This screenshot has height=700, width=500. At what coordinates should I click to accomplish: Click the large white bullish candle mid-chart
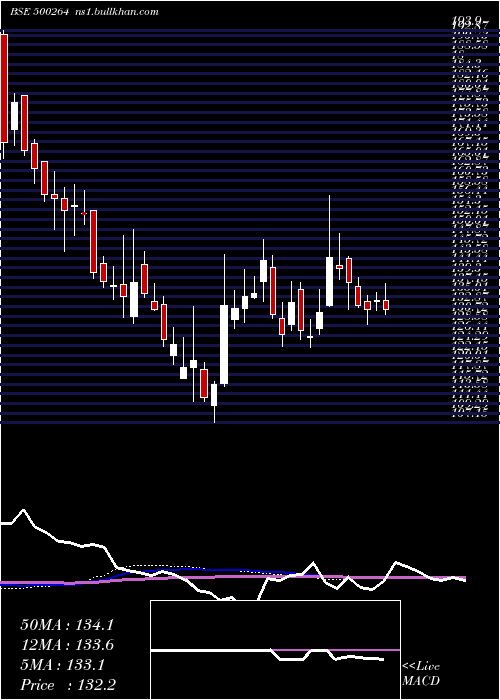[224, 345]
